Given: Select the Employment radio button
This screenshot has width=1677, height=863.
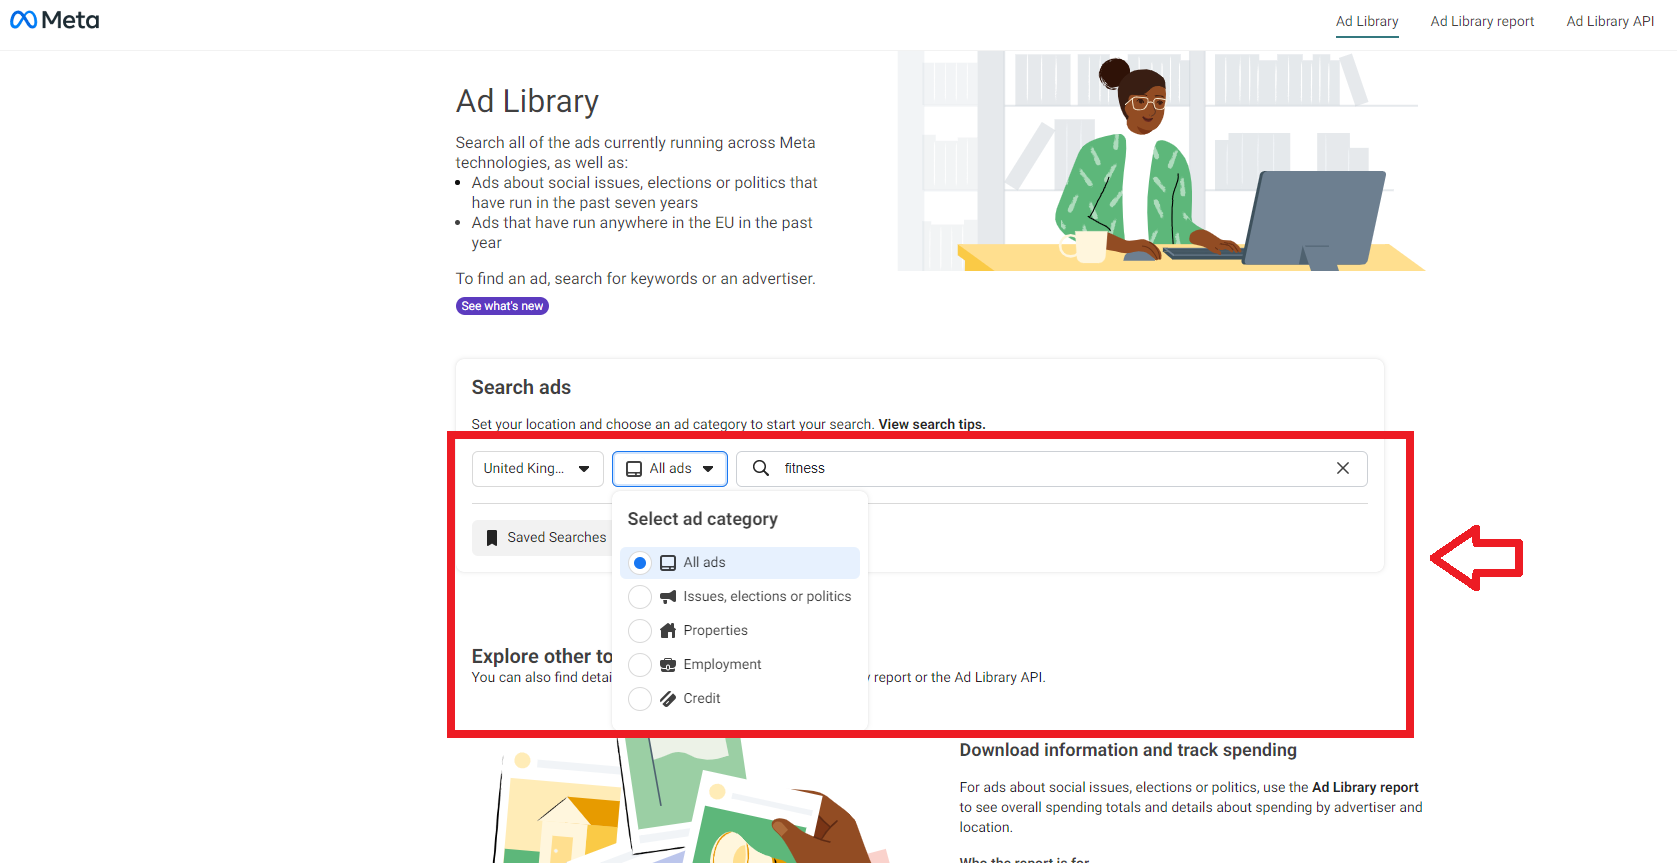Looking at the screenshot, I should pyautogui.click(x=640, y=665).
